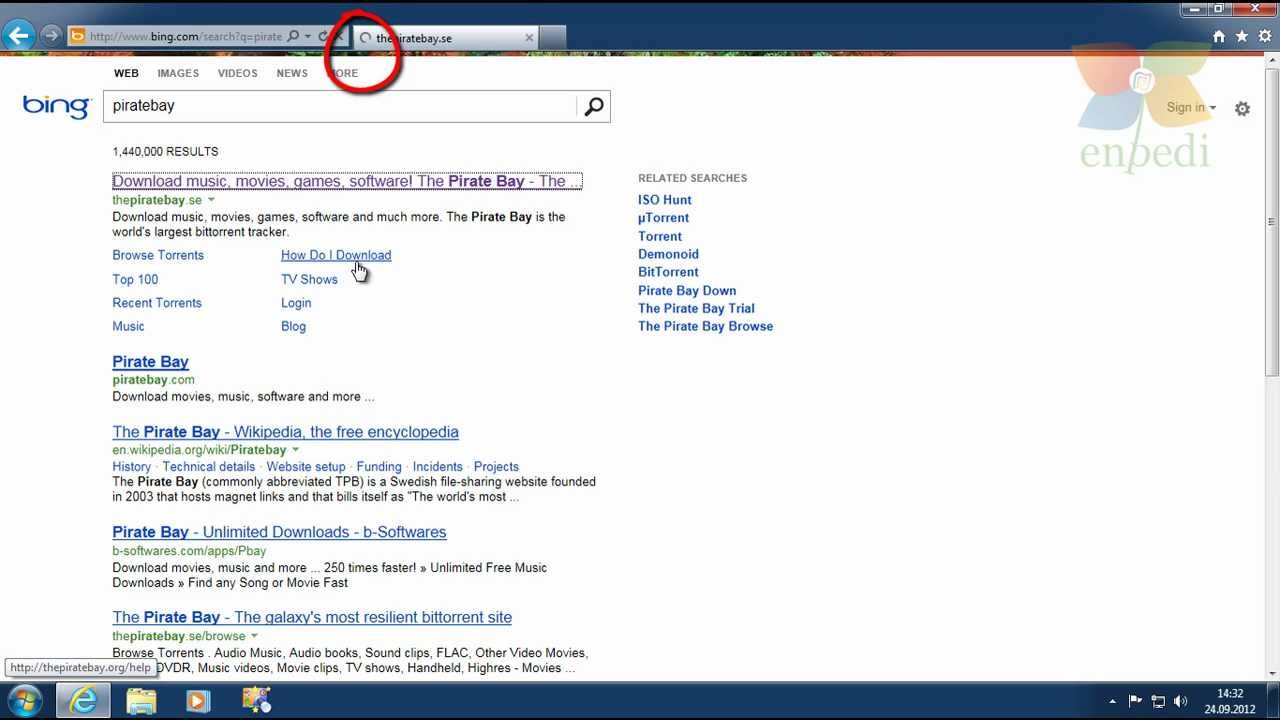Open the Internet Explorer Tools gear
This screenshot has height=720, width=1280.
click(1265, 36)
